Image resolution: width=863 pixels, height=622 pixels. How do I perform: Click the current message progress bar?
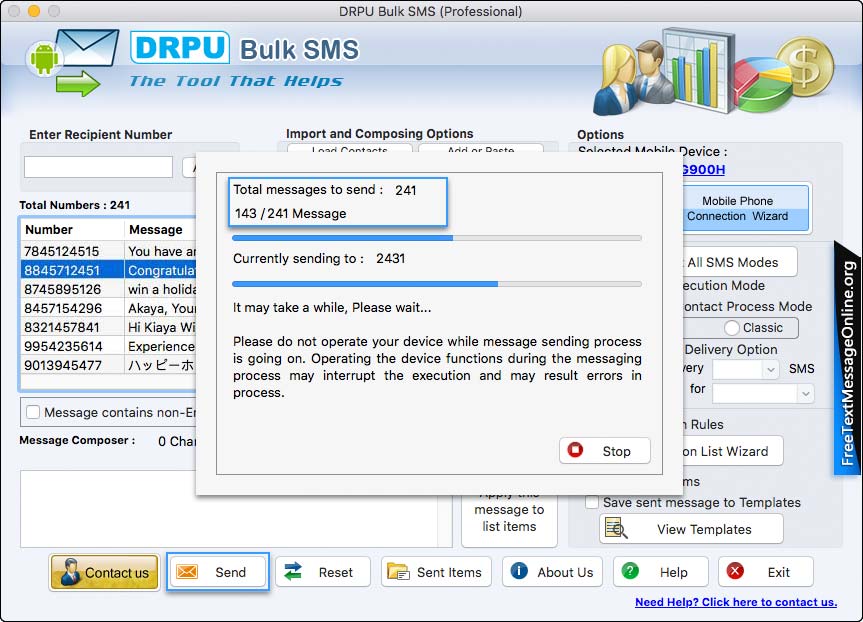pos(437,284)
